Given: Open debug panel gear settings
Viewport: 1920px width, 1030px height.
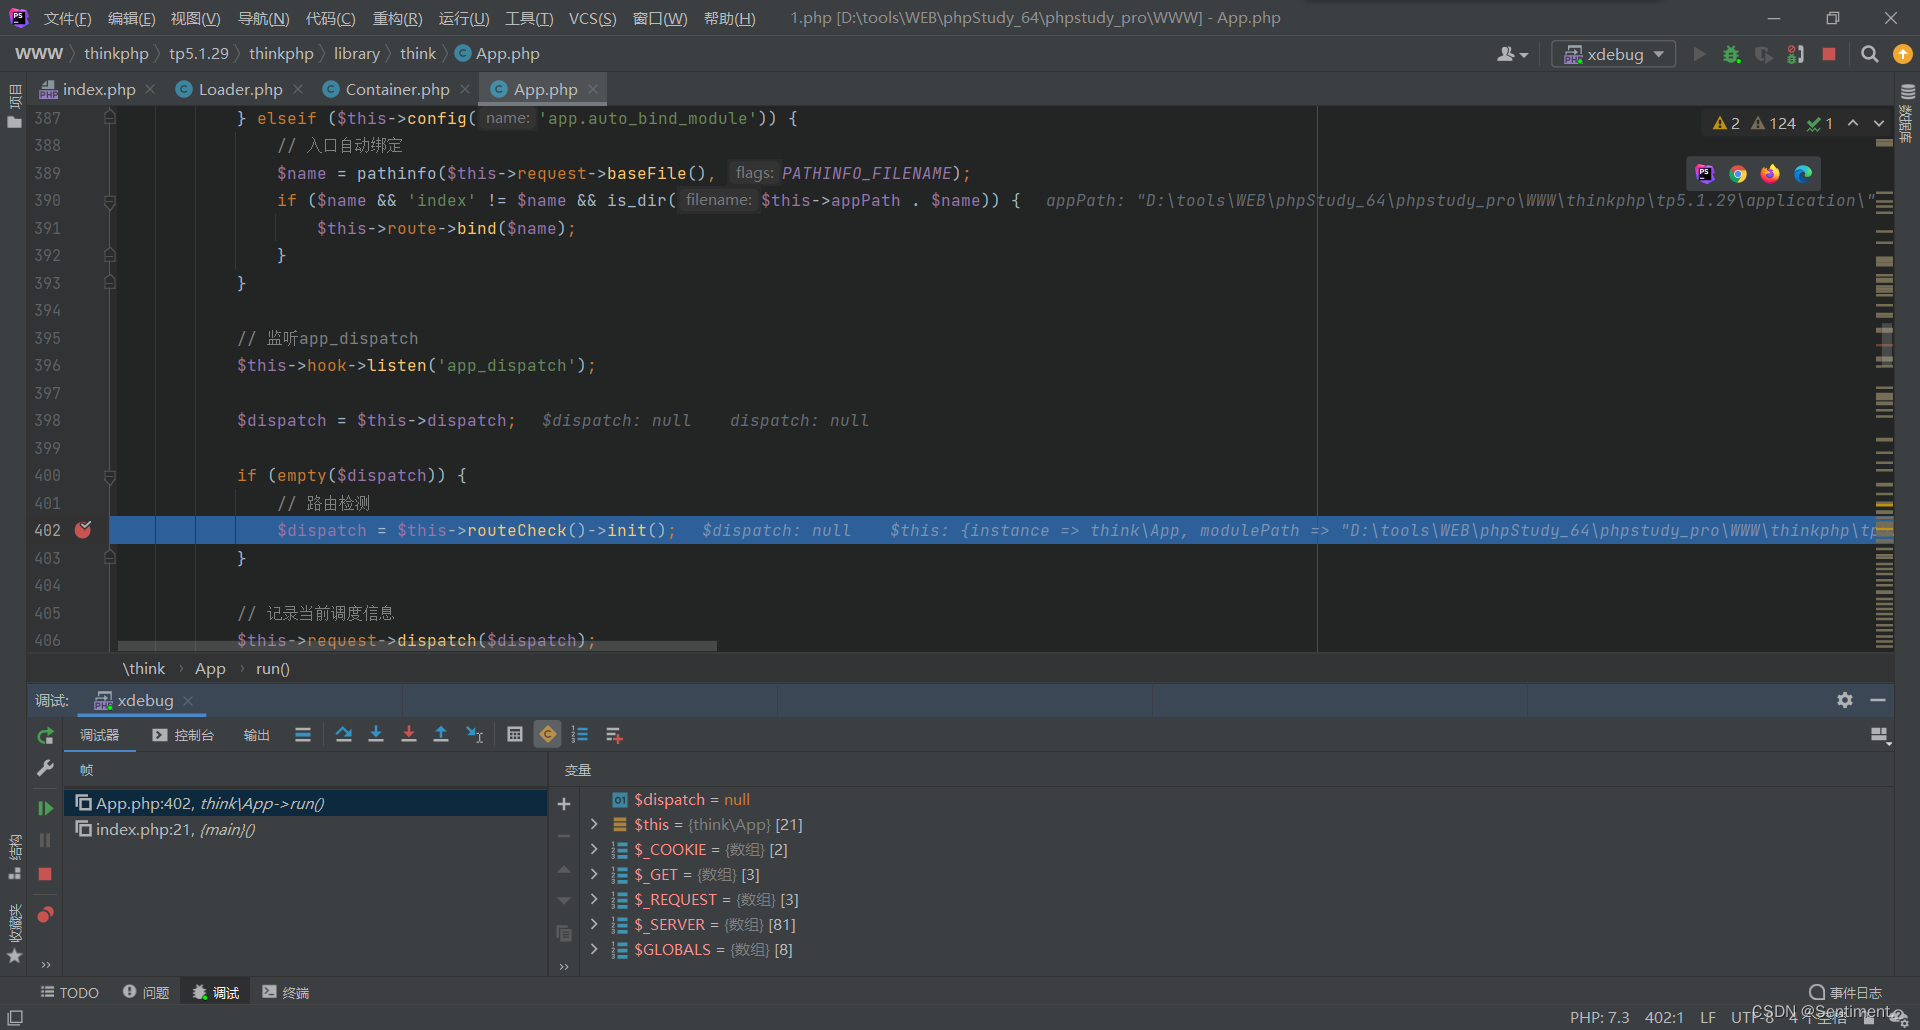Looking at the screenshot, I should pos(1845,700).
